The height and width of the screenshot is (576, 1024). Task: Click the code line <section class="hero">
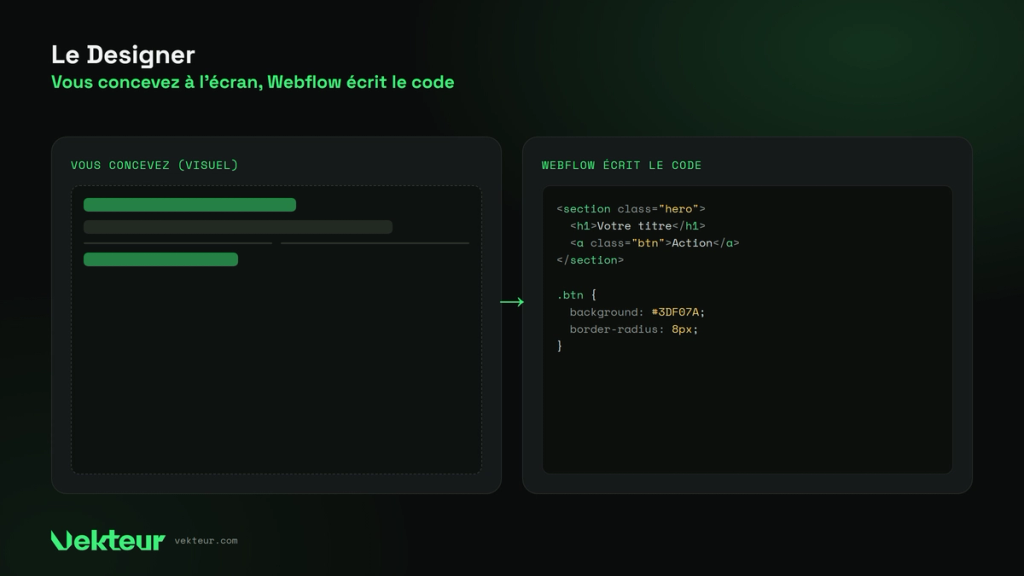[631, 209]
